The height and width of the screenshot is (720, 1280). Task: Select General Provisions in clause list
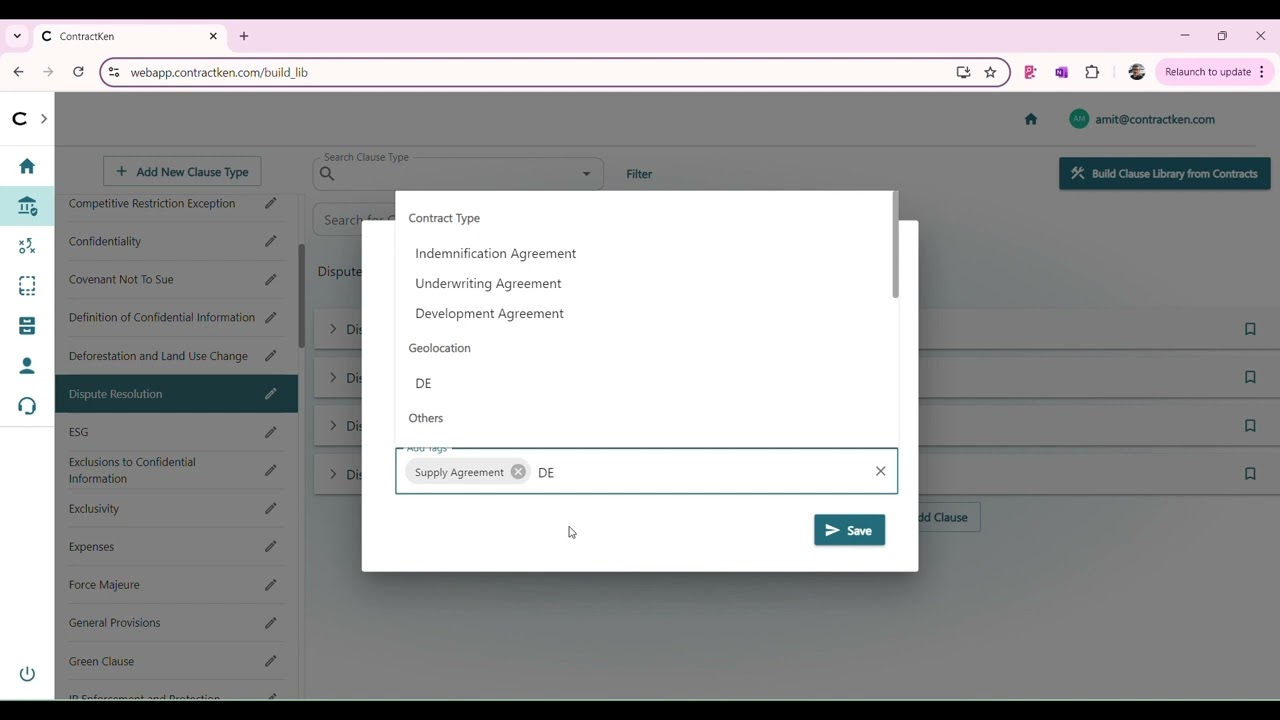point(114,623)
